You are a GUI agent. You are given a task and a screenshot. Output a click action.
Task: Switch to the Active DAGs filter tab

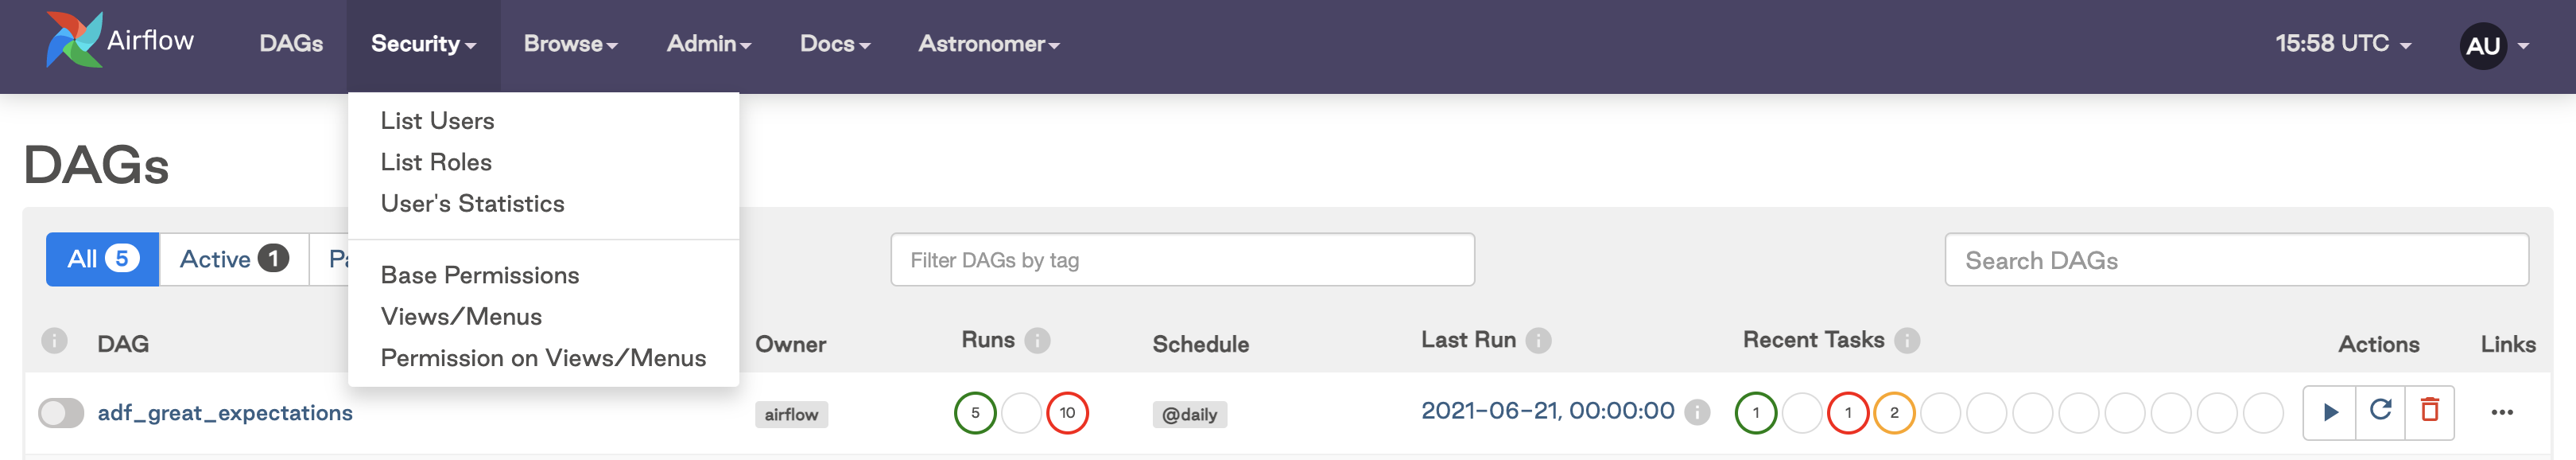(x=234, y=259)
